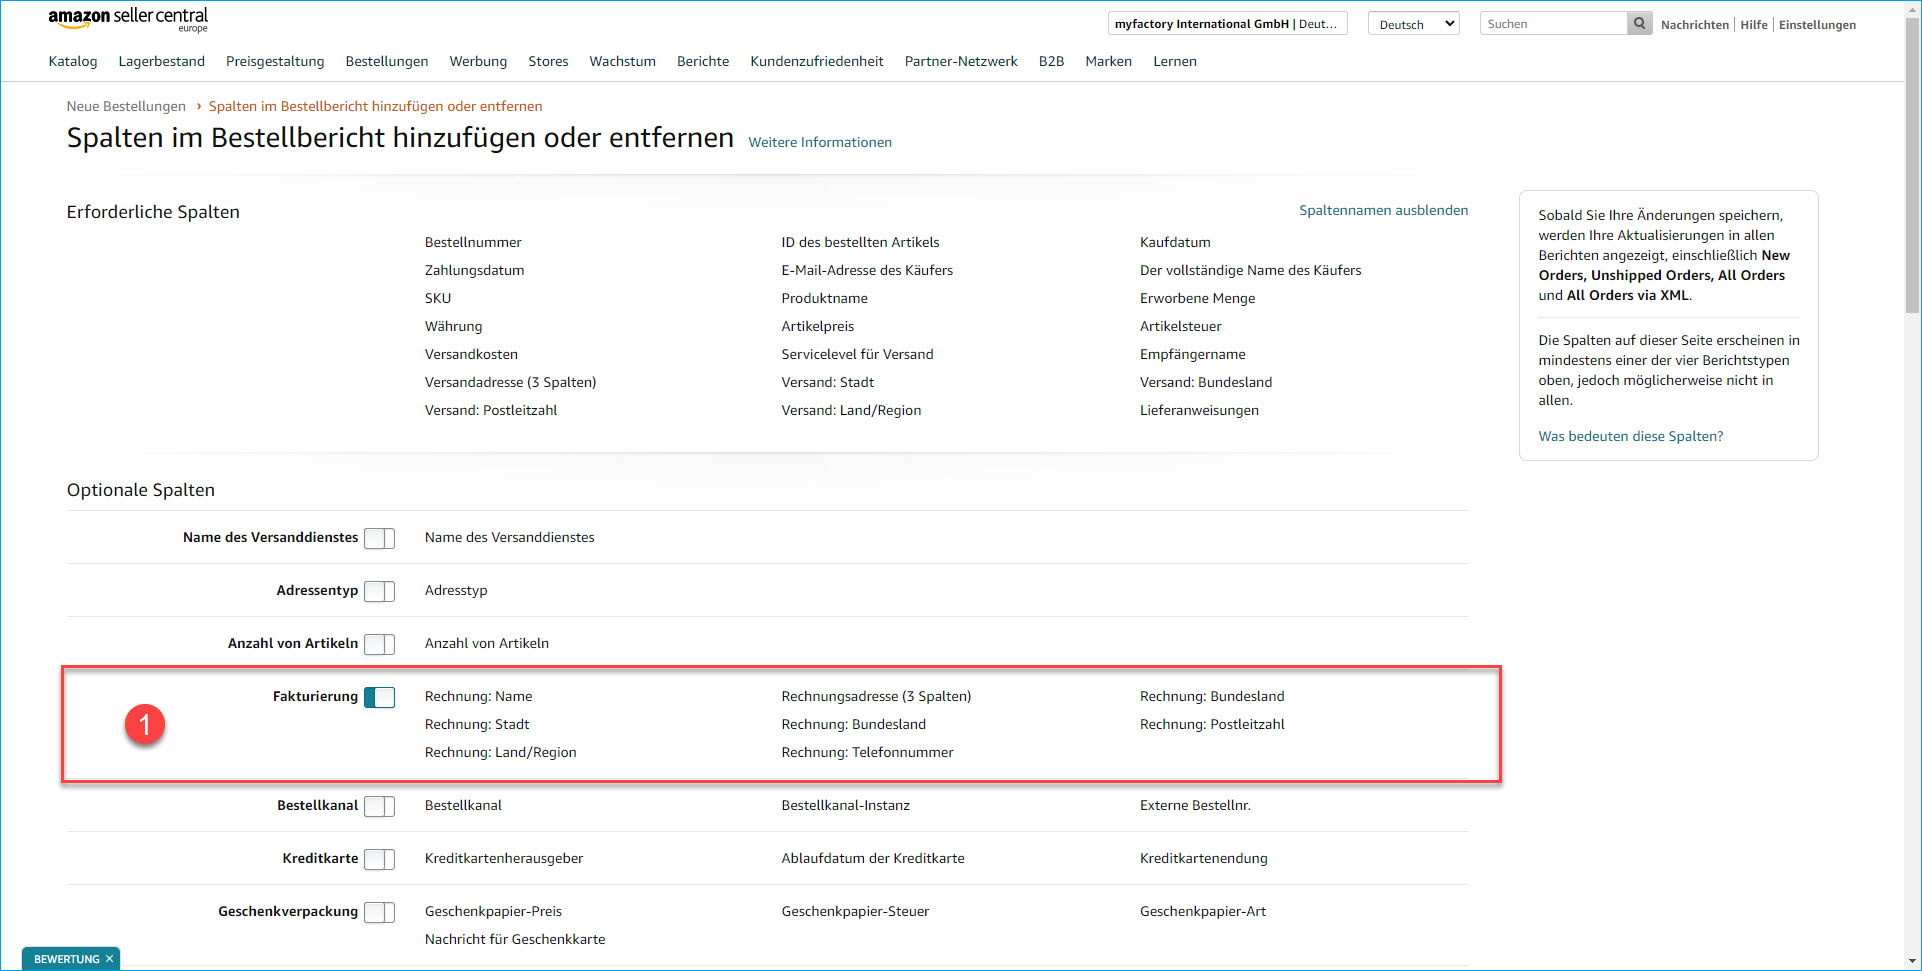Close the BEWERTUNG feedback tab

click(110, 959)
